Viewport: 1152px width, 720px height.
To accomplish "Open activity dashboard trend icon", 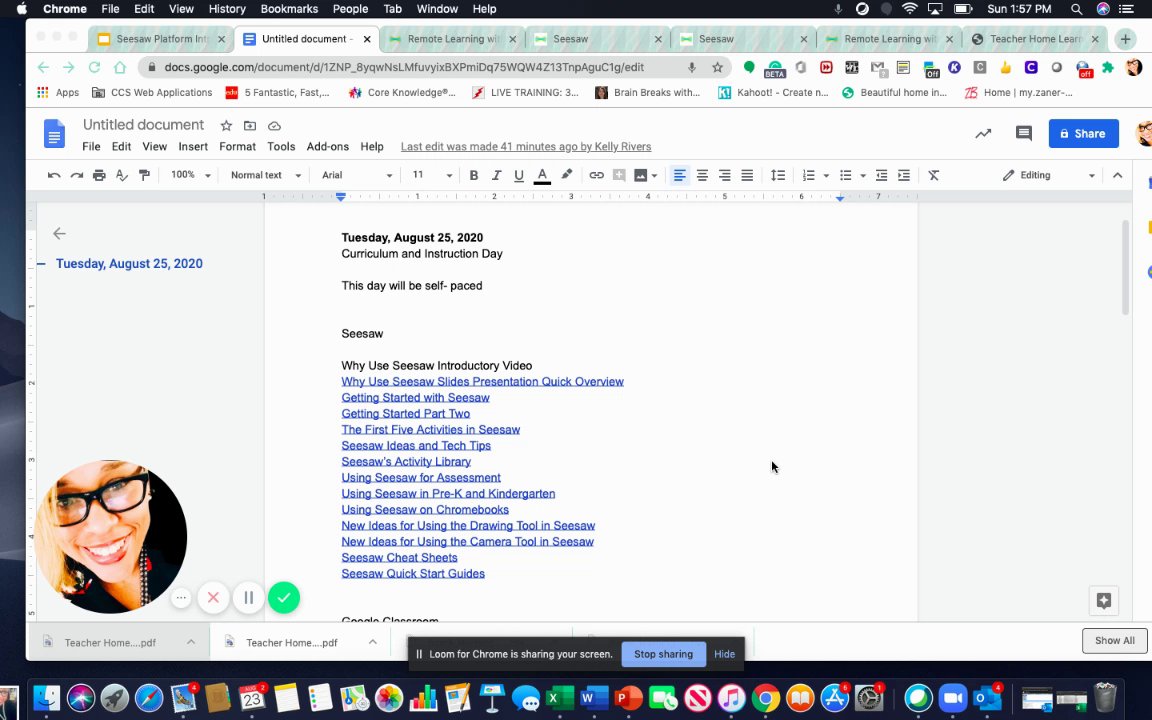I will click(983, 133).
